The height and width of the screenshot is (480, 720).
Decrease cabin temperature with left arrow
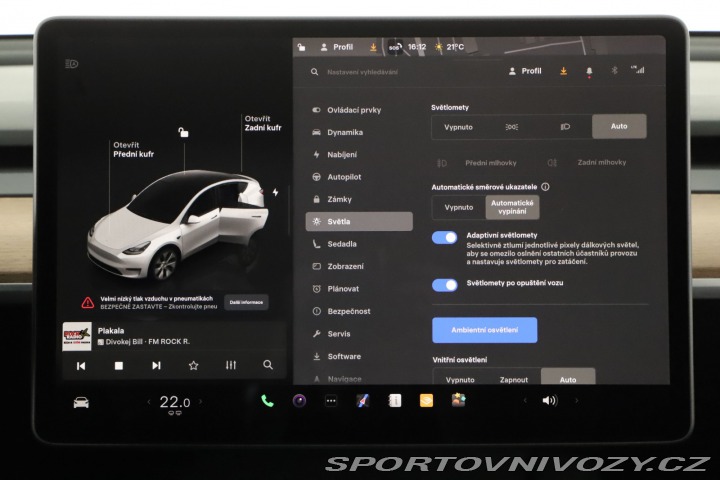(149, 402)
